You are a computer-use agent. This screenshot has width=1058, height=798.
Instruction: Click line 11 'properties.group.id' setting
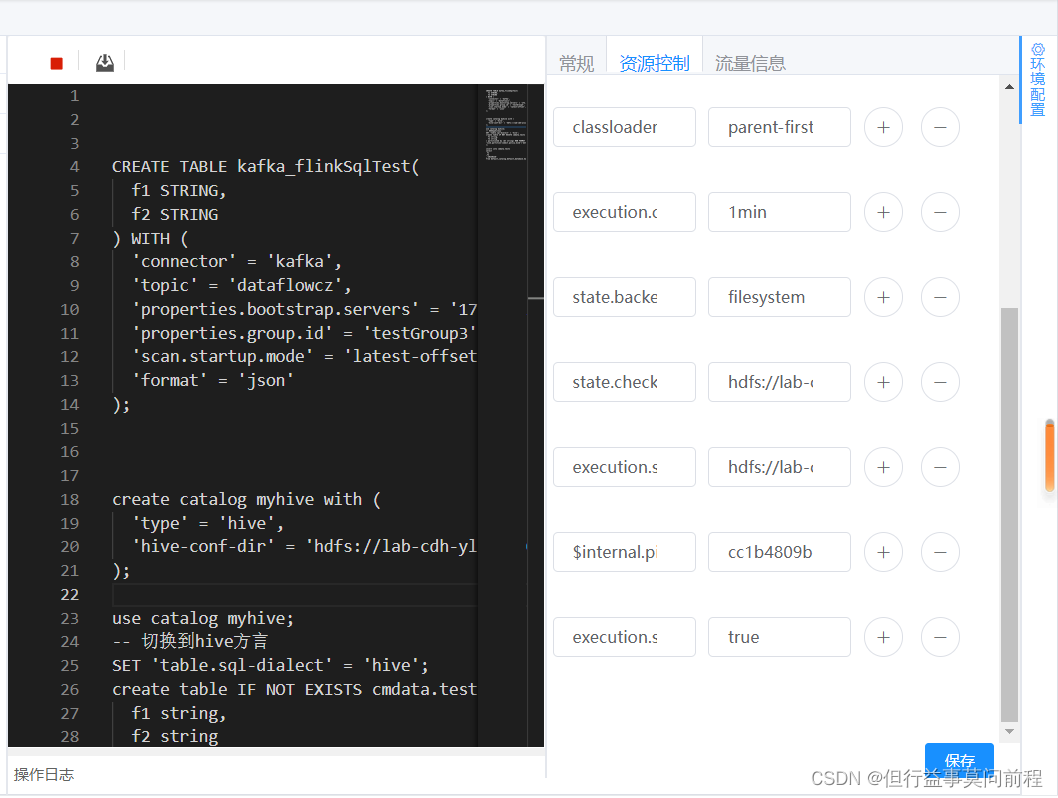coord(304,333)
